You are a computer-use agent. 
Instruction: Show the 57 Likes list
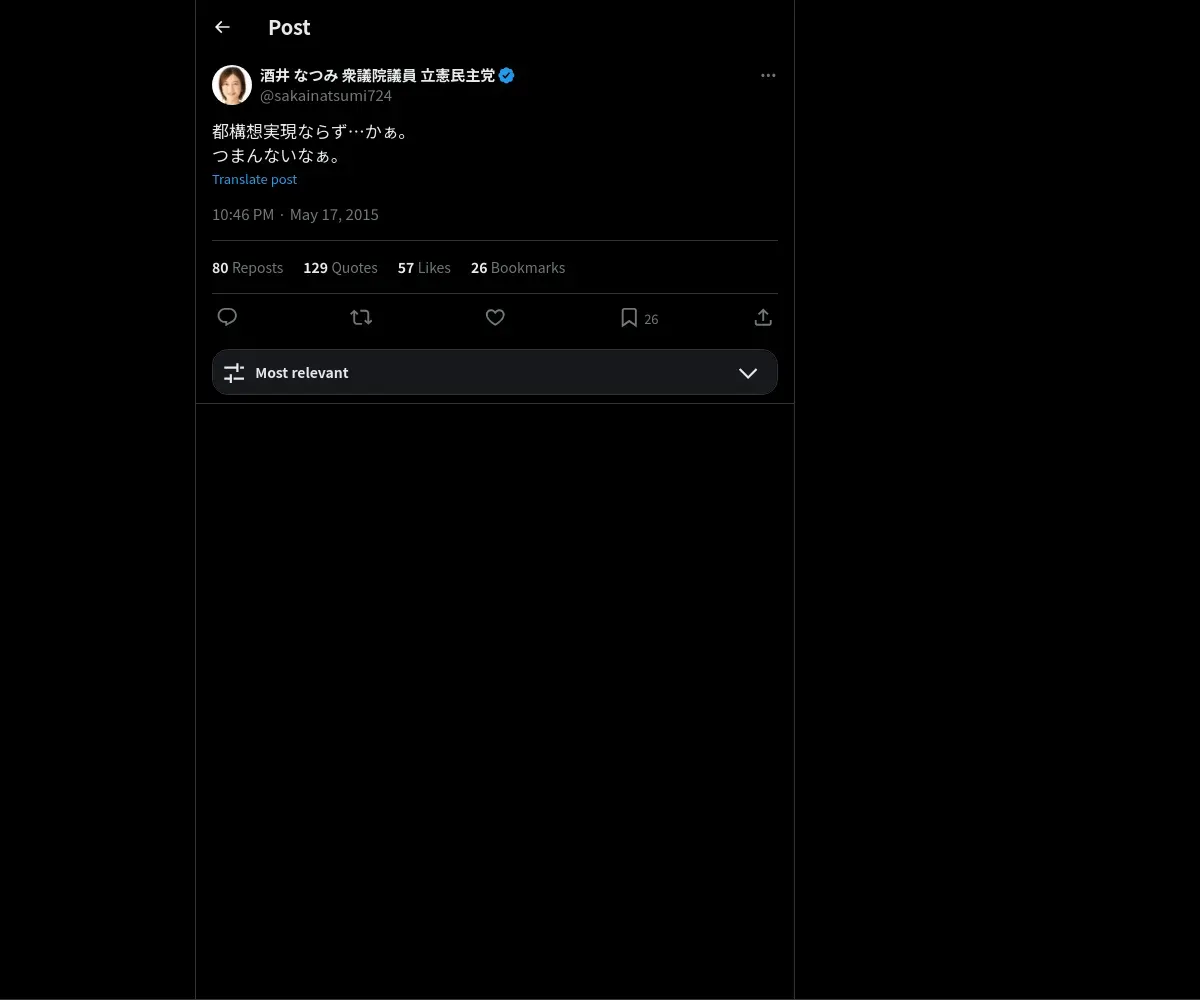point(424,268)
